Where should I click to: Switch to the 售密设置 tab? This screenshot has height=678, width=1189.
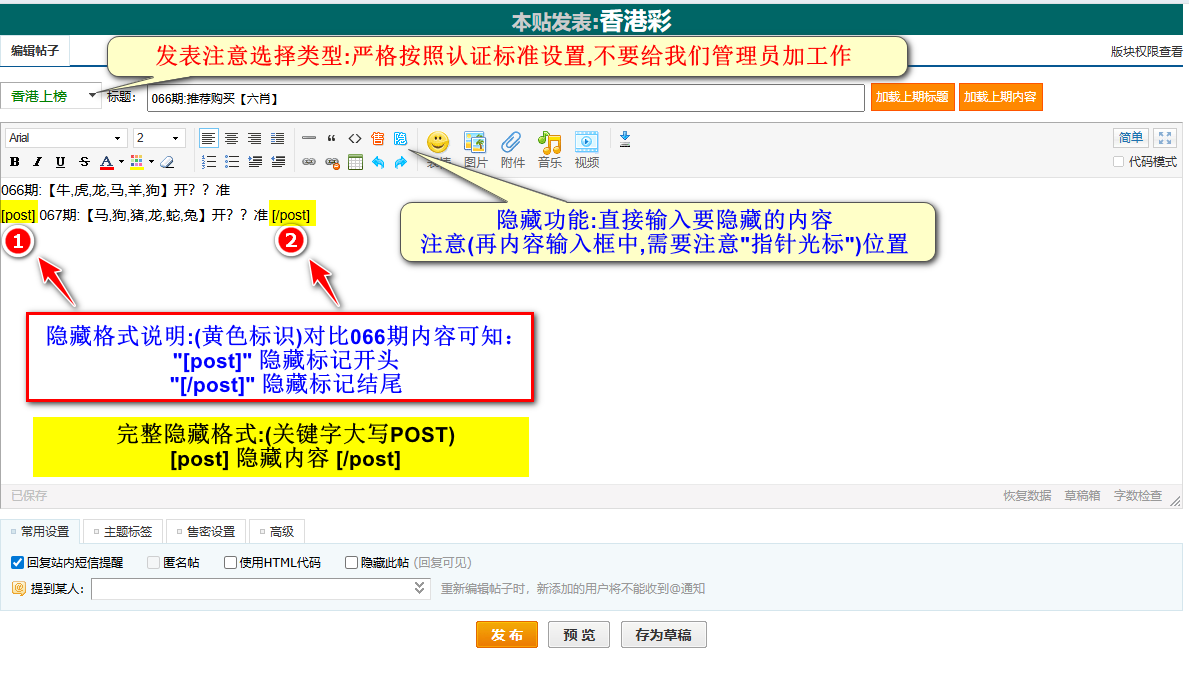click(x=207, y=532)
